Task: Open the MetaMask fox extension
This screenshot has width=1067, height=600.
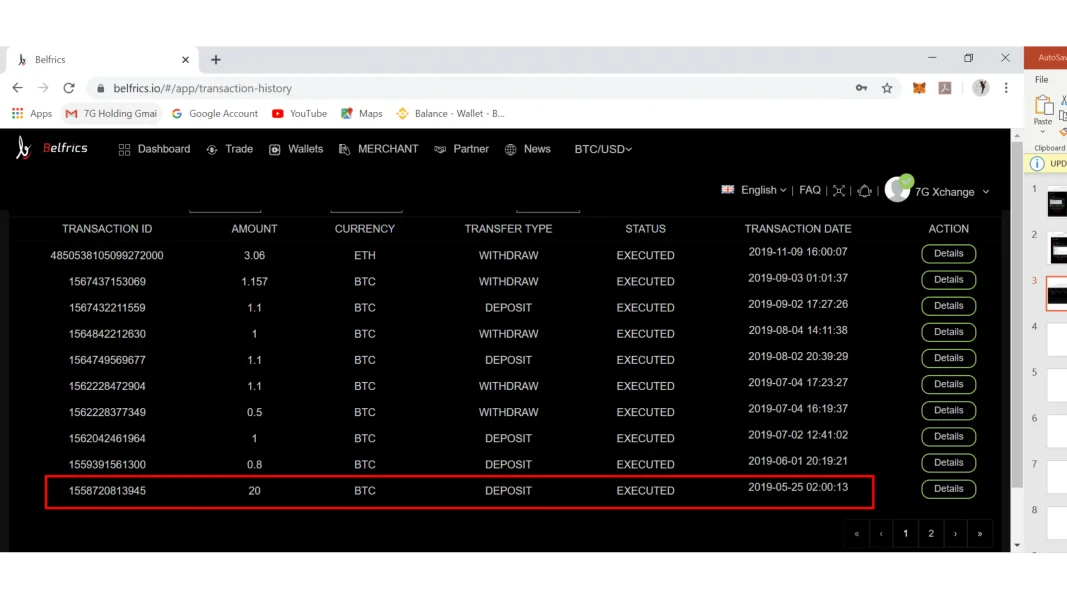Action: click(919, 88)
